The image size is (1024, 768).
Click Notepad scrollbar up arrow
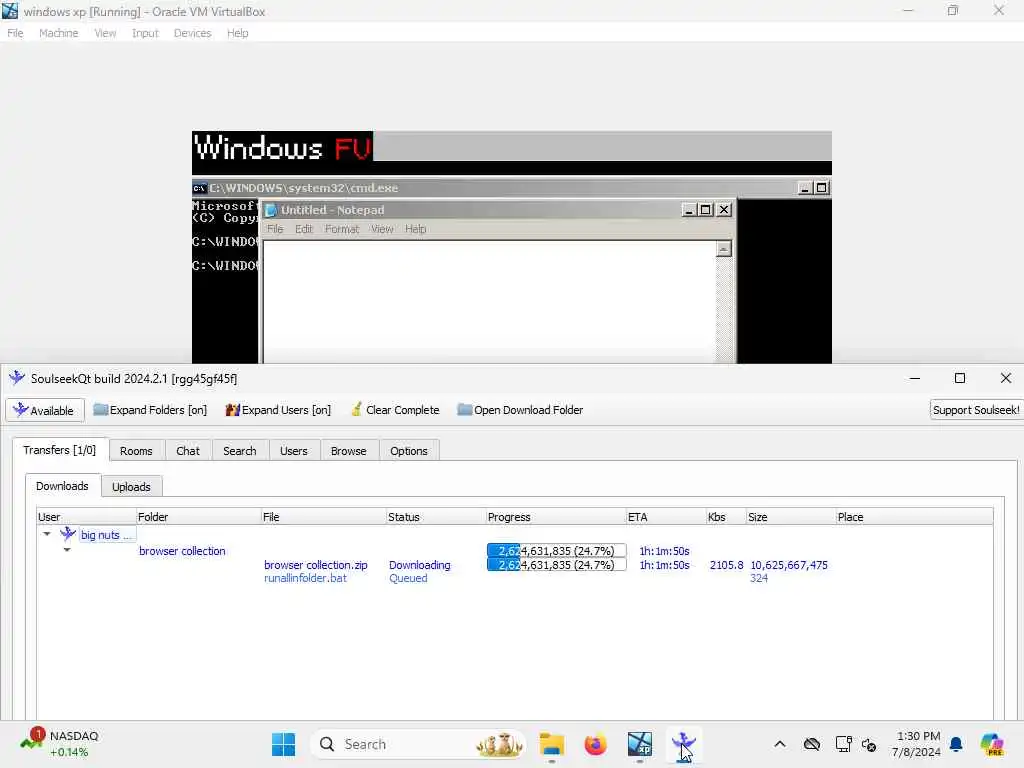[x=724, y=249]
